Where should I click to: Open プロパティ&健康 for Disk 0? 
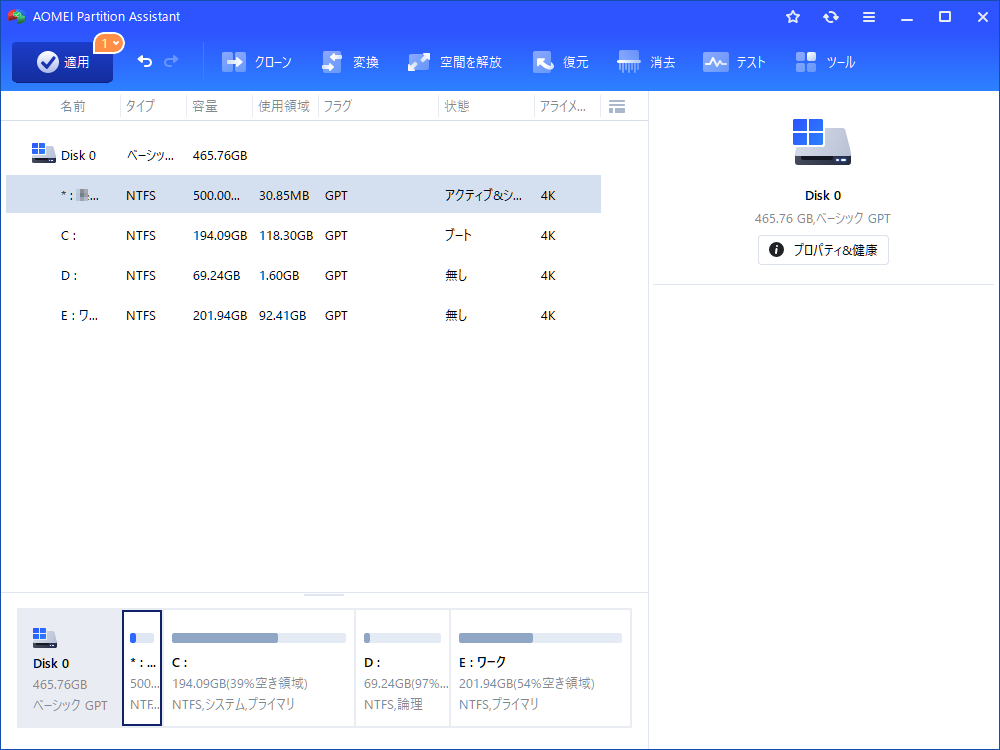822,250
